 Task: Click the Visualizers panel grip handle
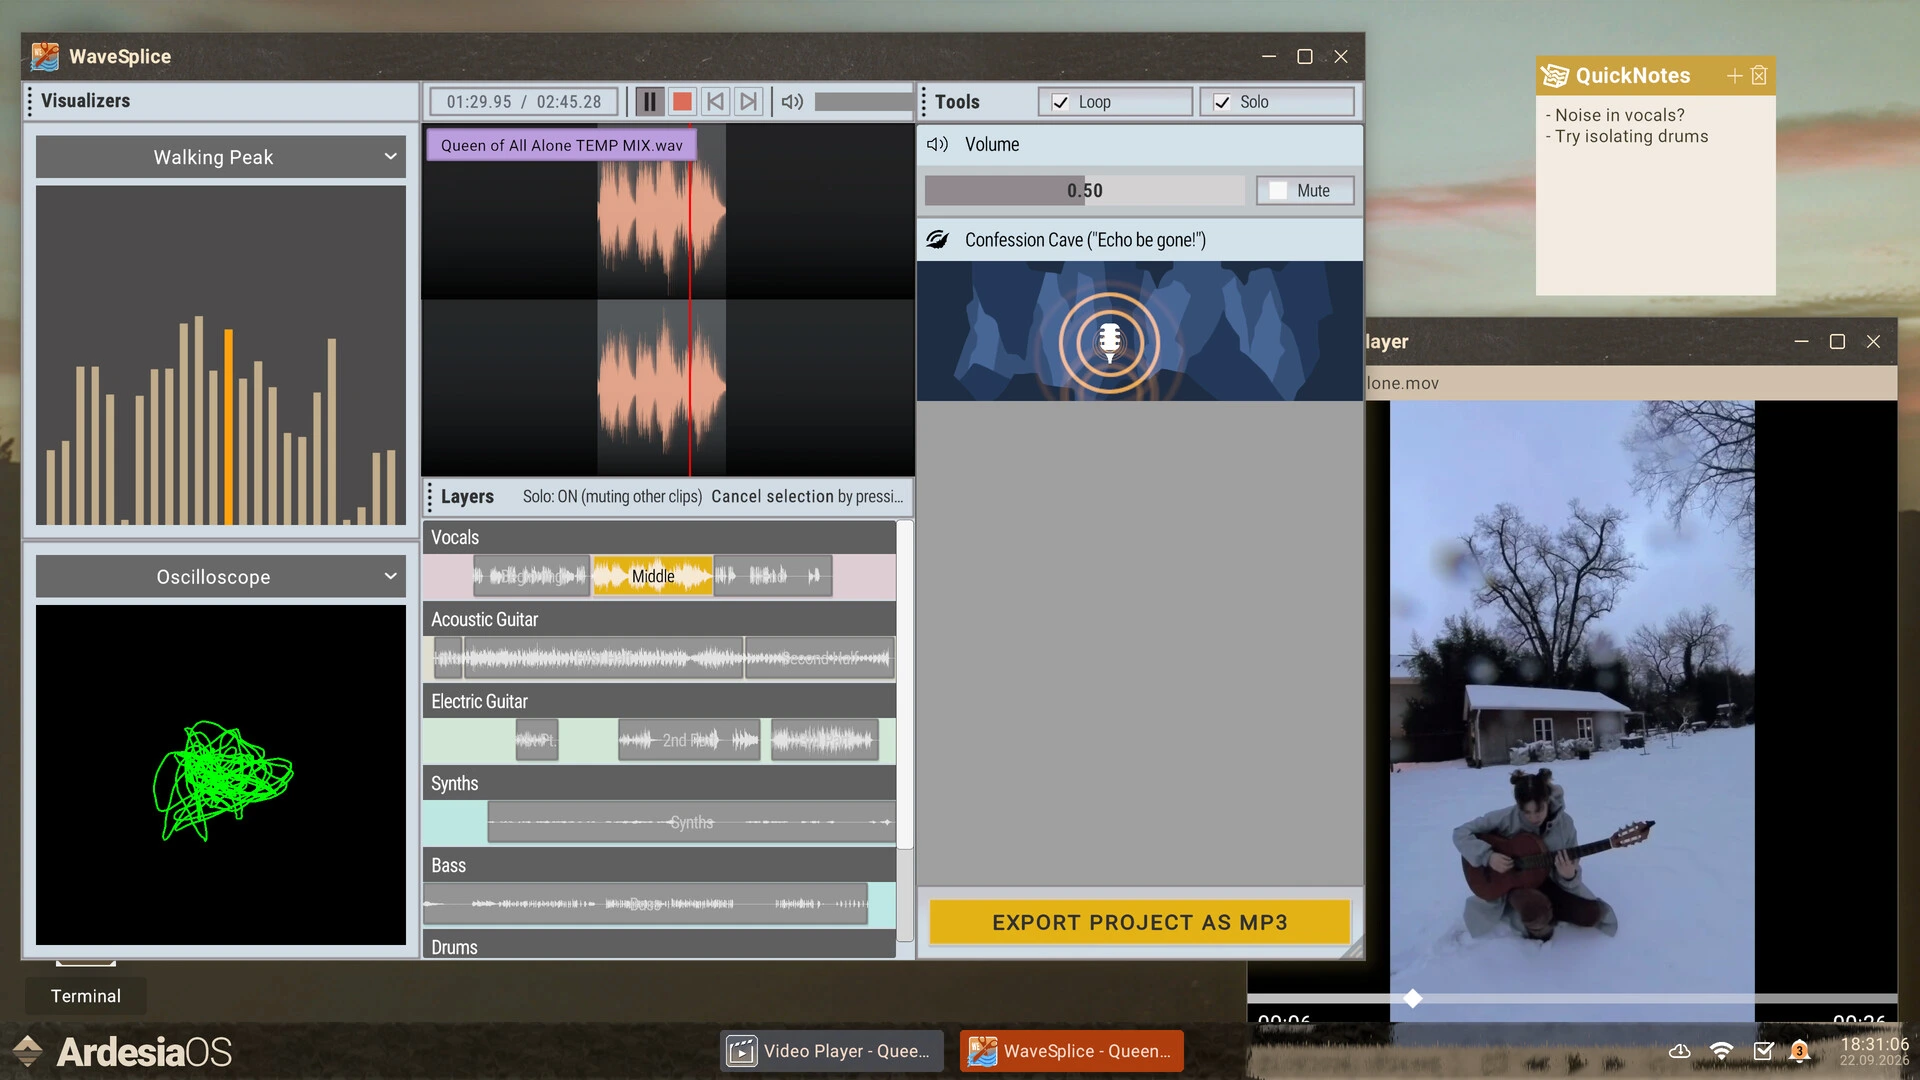coord(30,101)
